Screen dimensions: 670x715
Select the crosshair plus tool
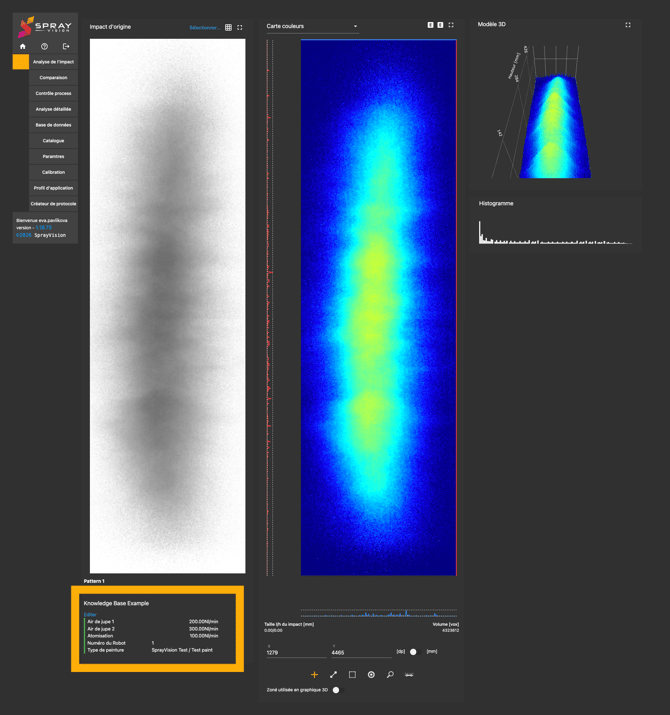pos(314,675)
